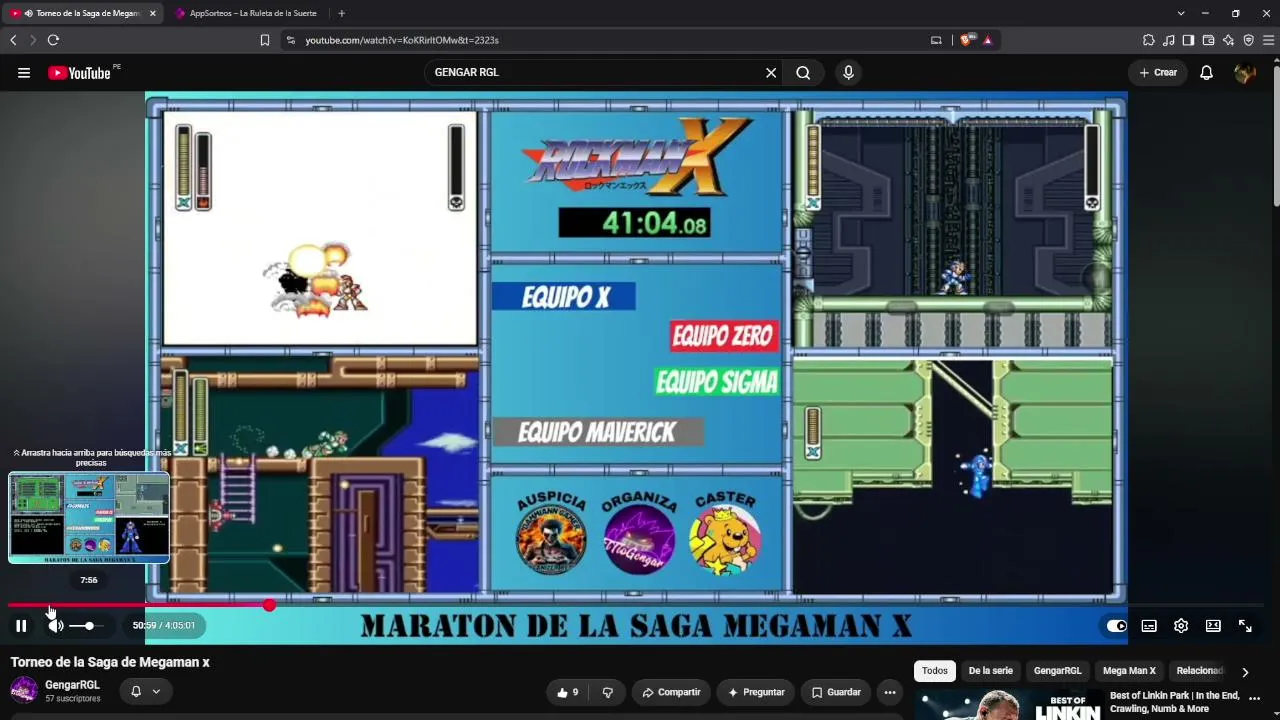
Task: Reload the current page
Action: [x=53, y=40]
